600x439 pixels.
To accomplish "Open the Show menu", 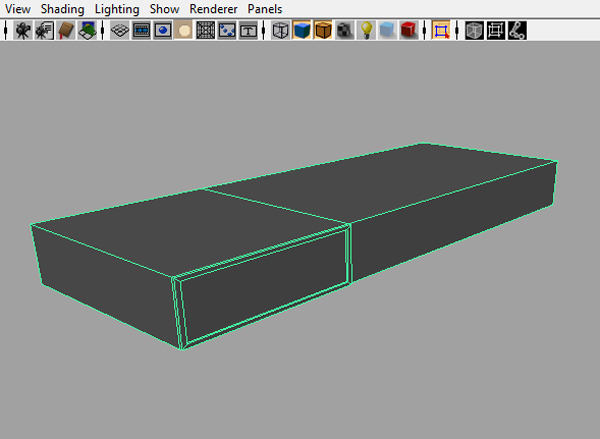I will coord(164,9).
